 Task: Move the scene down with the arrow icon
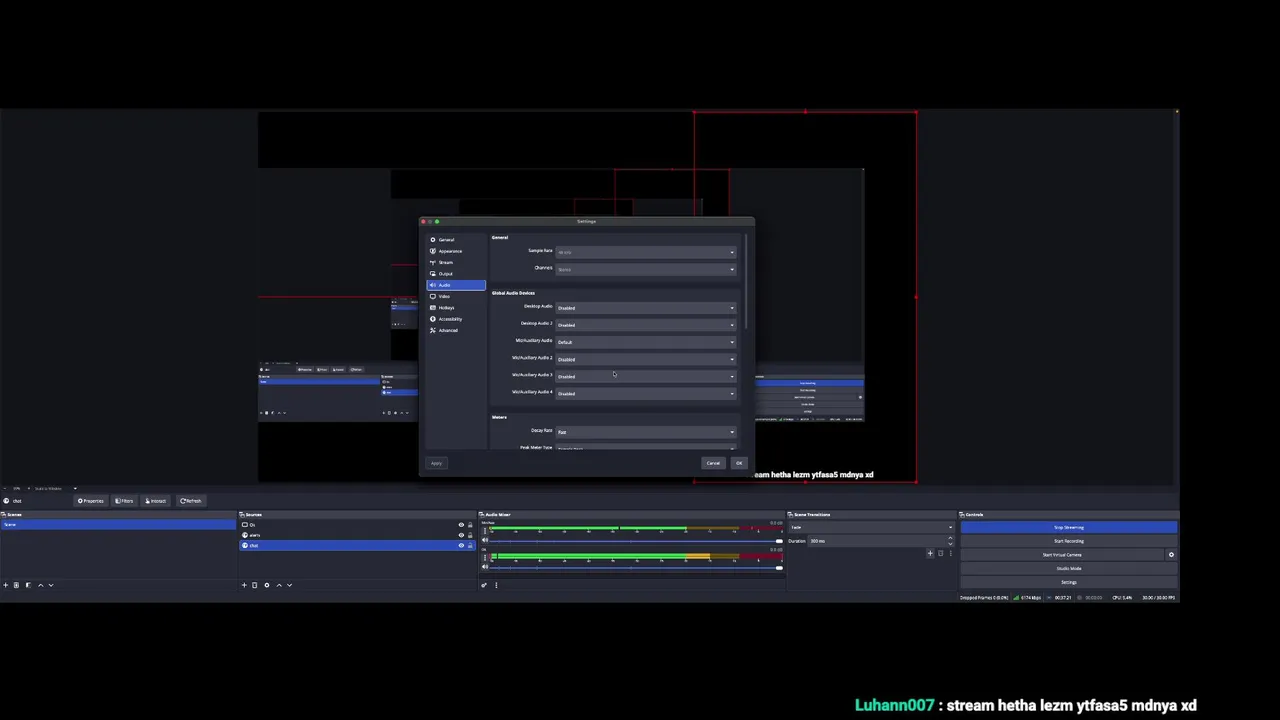pos(51,585)
